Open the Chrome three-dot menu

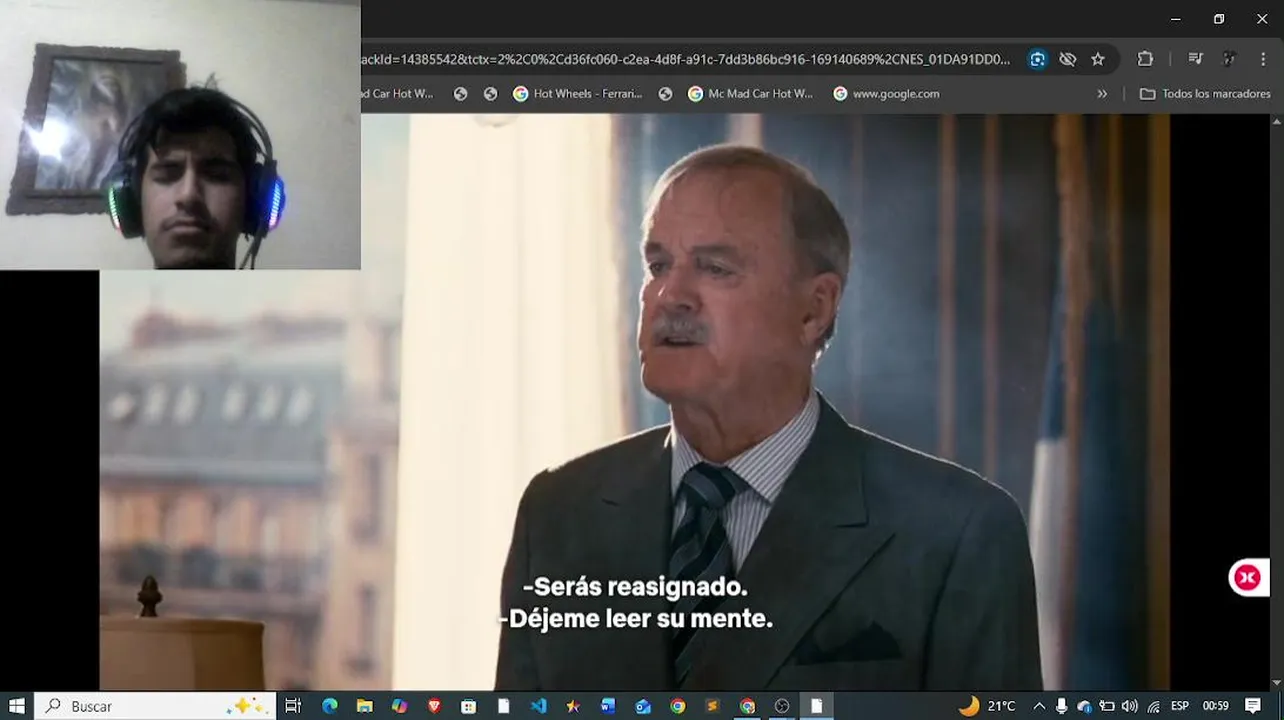(x=1264, y=59)
